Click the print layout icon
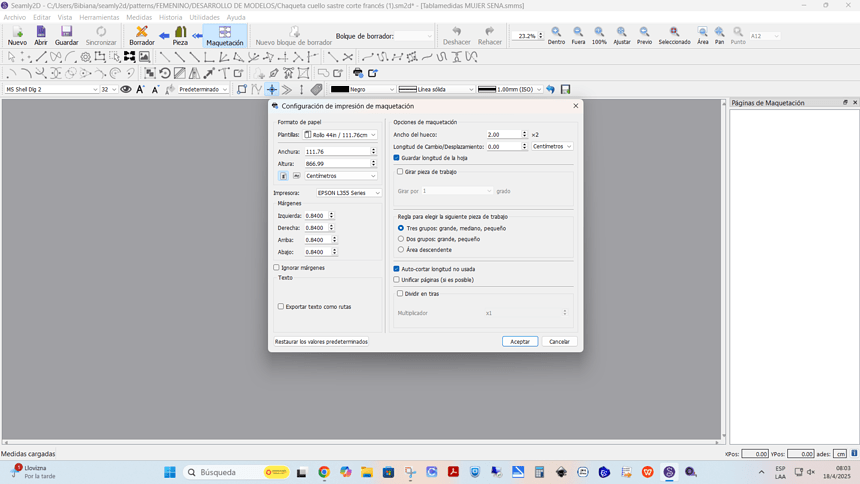Image resolution: width=860 pixels, height=484 pixels. [358, 73]
